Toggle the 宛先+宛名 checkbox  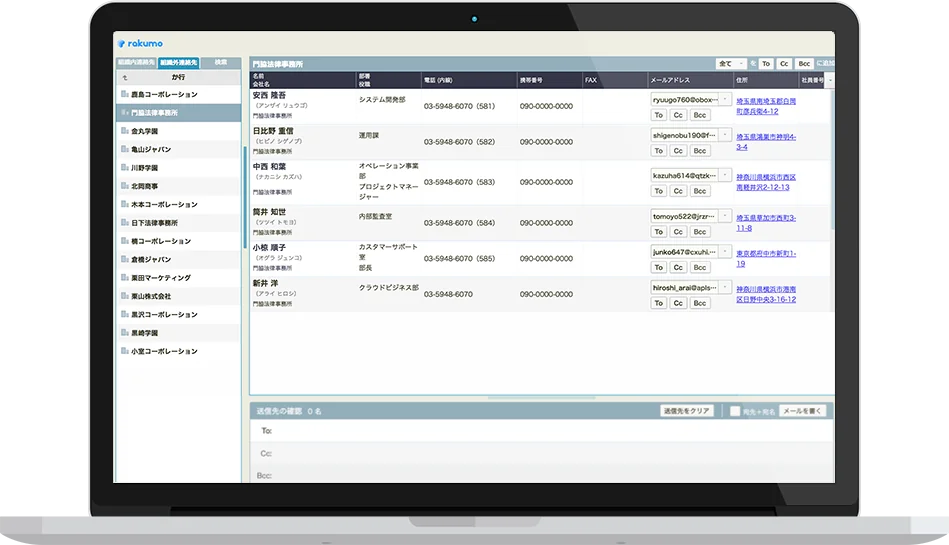(735, 411)
